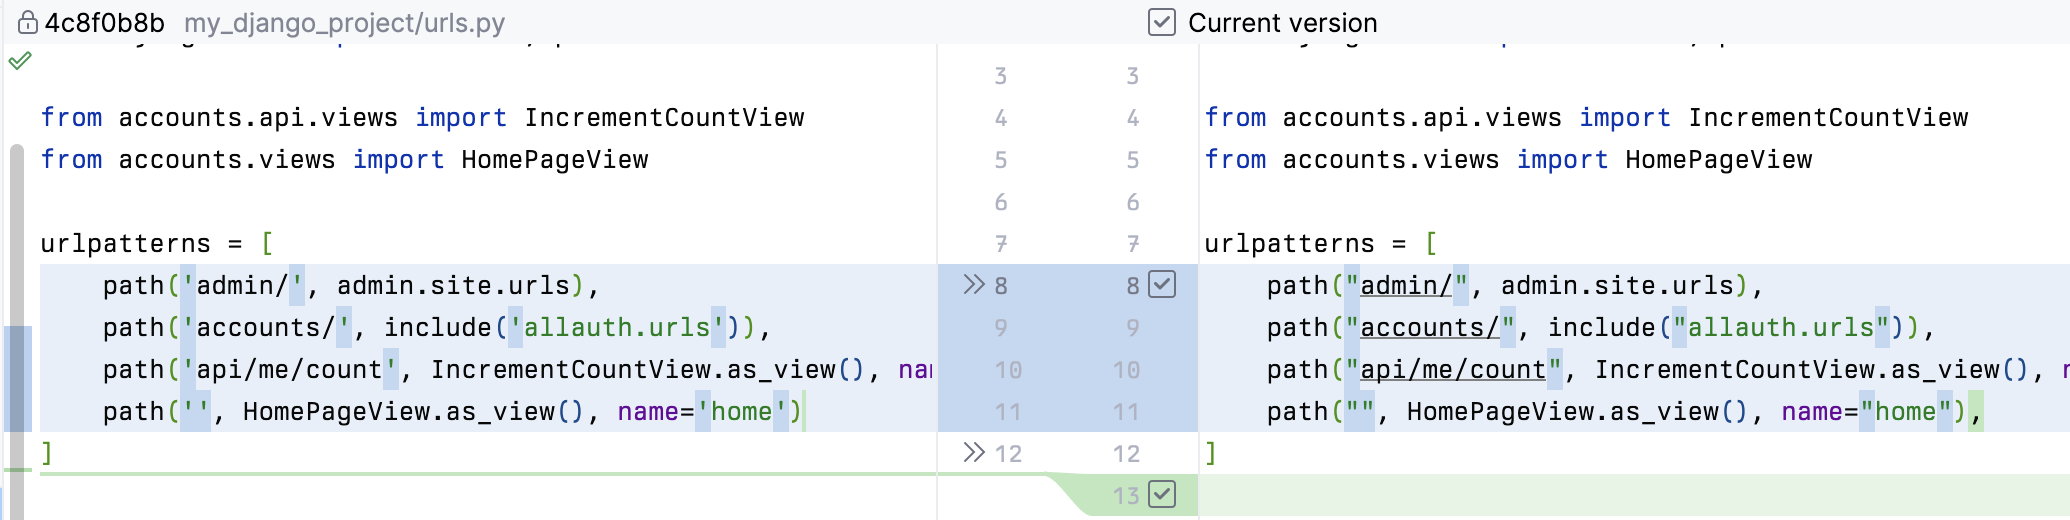The height and width of the screenshot is (520, 2070).
Task: Click the blue change marker in left gutter
Action: click(x=18, y=378)
